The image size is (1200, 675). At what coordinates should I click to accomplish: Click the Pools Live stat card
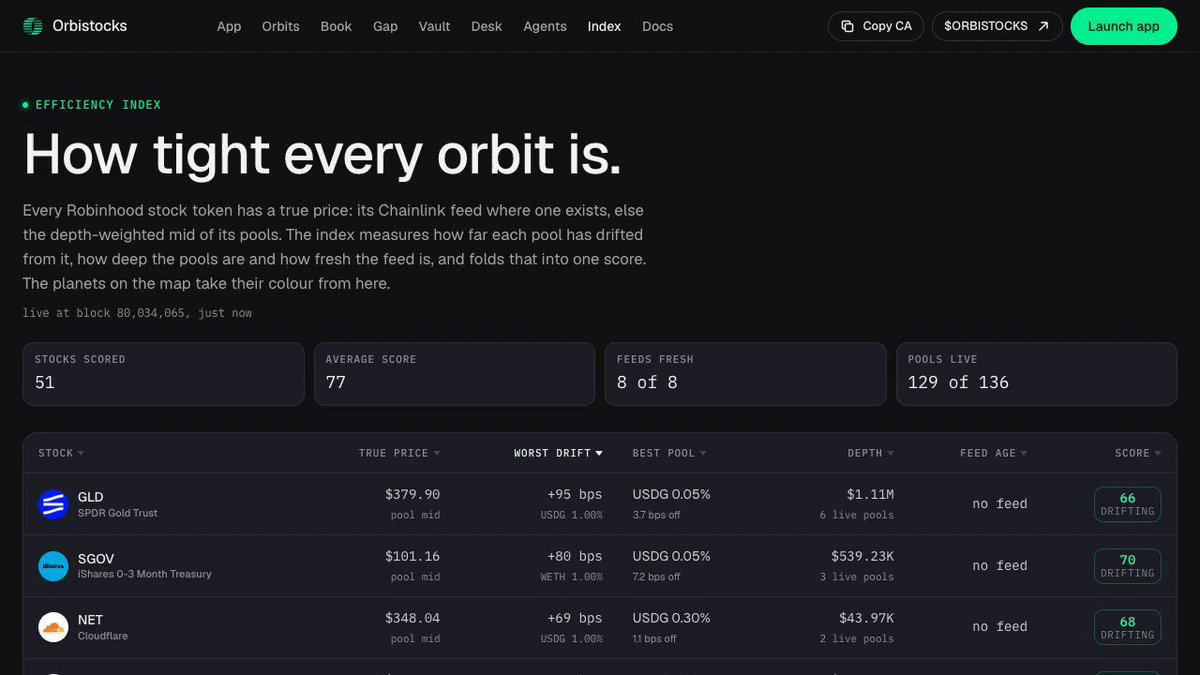[x=1036, y=374]
